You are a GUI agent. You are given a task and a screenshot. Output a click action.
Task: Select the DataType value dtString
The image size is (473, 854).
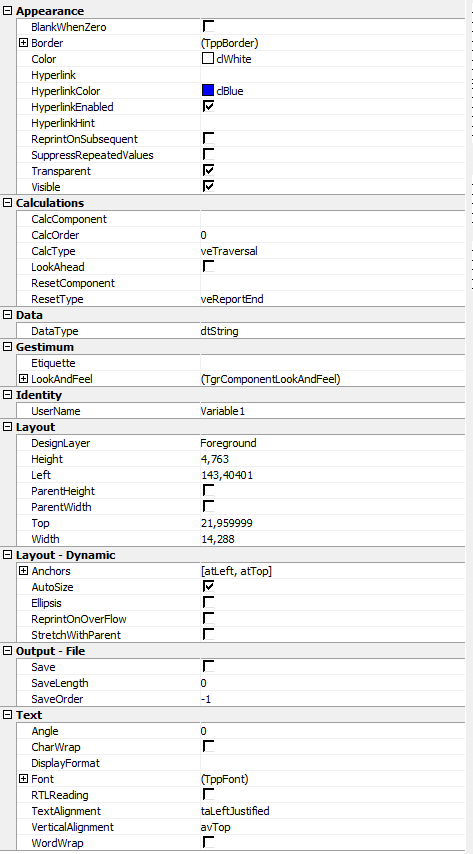[x=220, y=331]
